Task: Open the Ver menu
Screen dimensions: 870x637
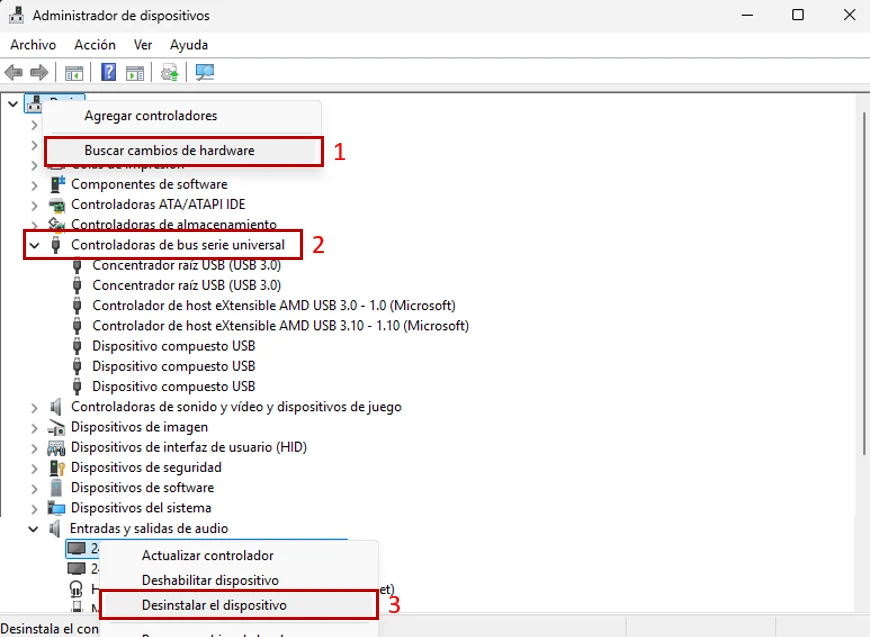Action: click(143, 45)
